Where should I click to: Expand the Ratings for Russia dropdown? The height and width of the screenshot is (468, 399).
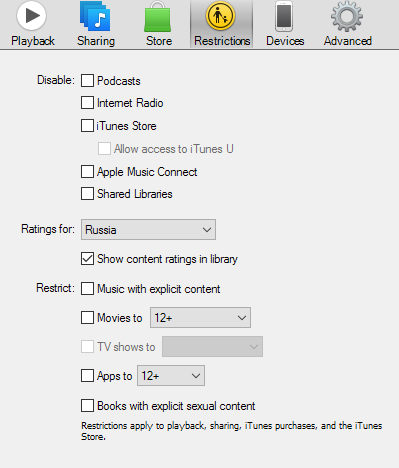[148, 229]
